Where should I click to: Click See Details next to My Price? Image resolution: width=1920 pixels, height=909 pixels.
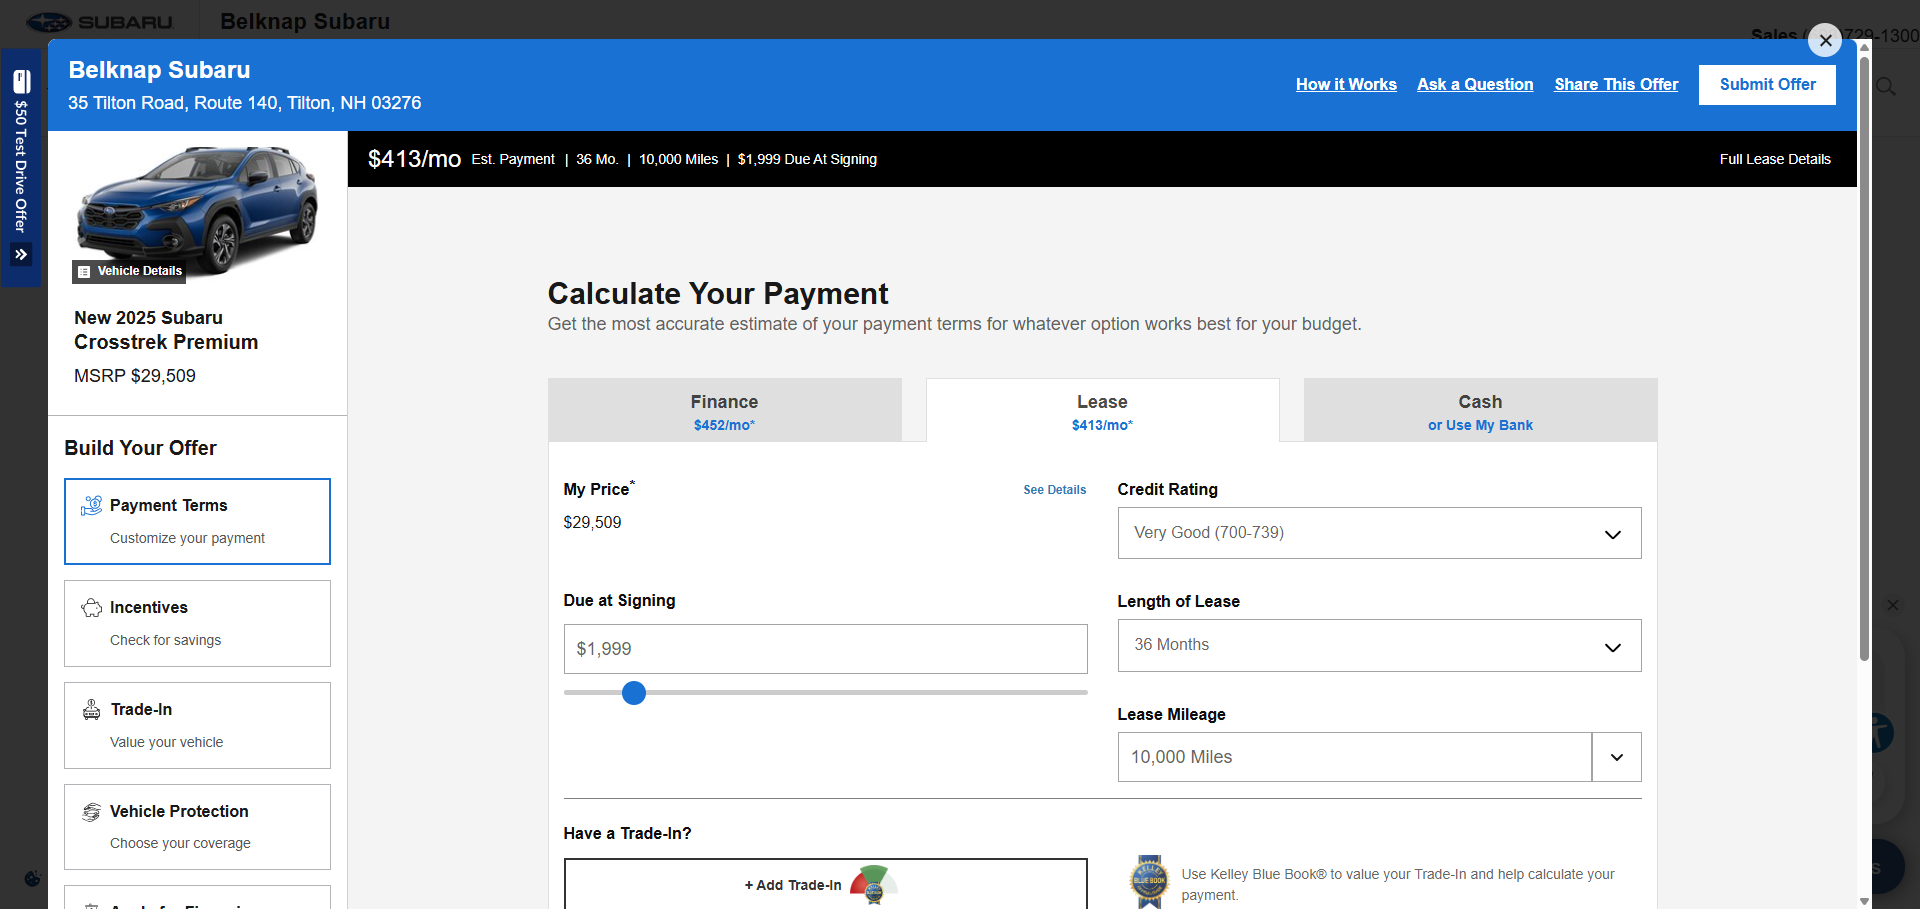(1054, 490)
